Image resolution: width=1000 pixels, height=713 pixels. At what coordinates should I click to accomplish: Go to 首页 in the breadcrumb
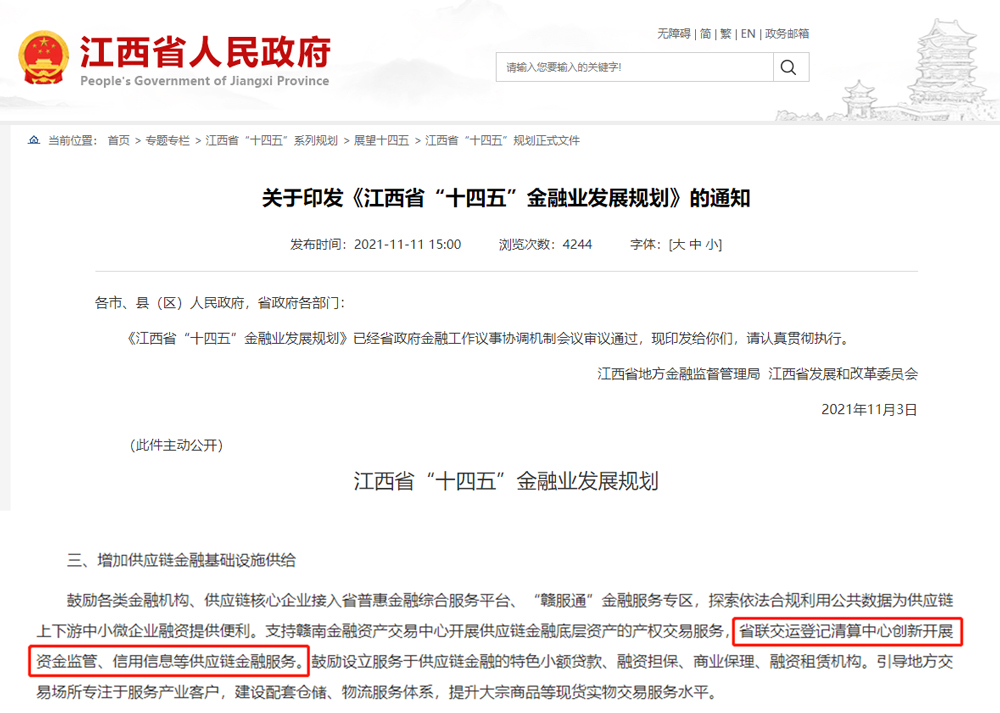(x=118, y=141)
